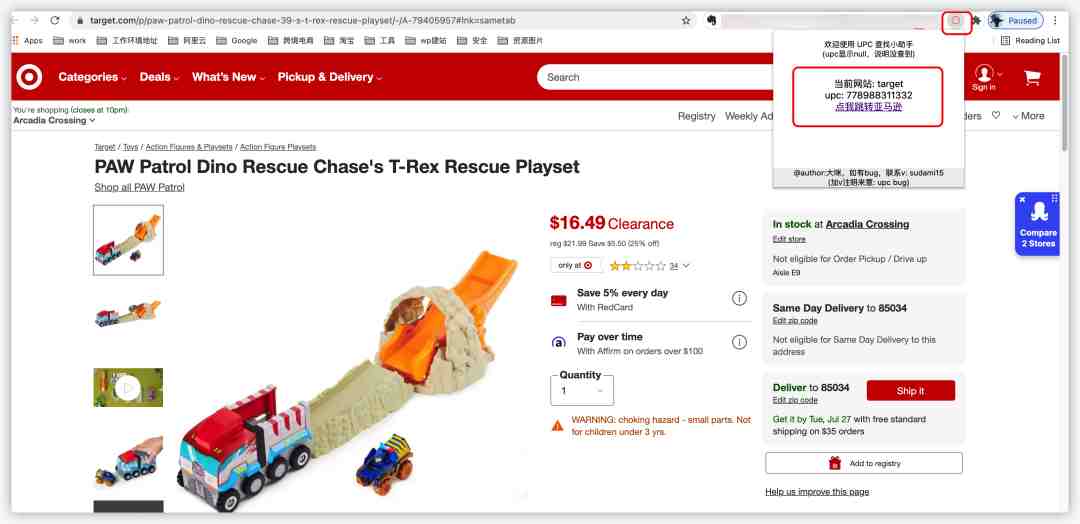This screenshot has height=524, width=1080.
Task: Bookmark page with the star icon
Action: pos(686,21)
